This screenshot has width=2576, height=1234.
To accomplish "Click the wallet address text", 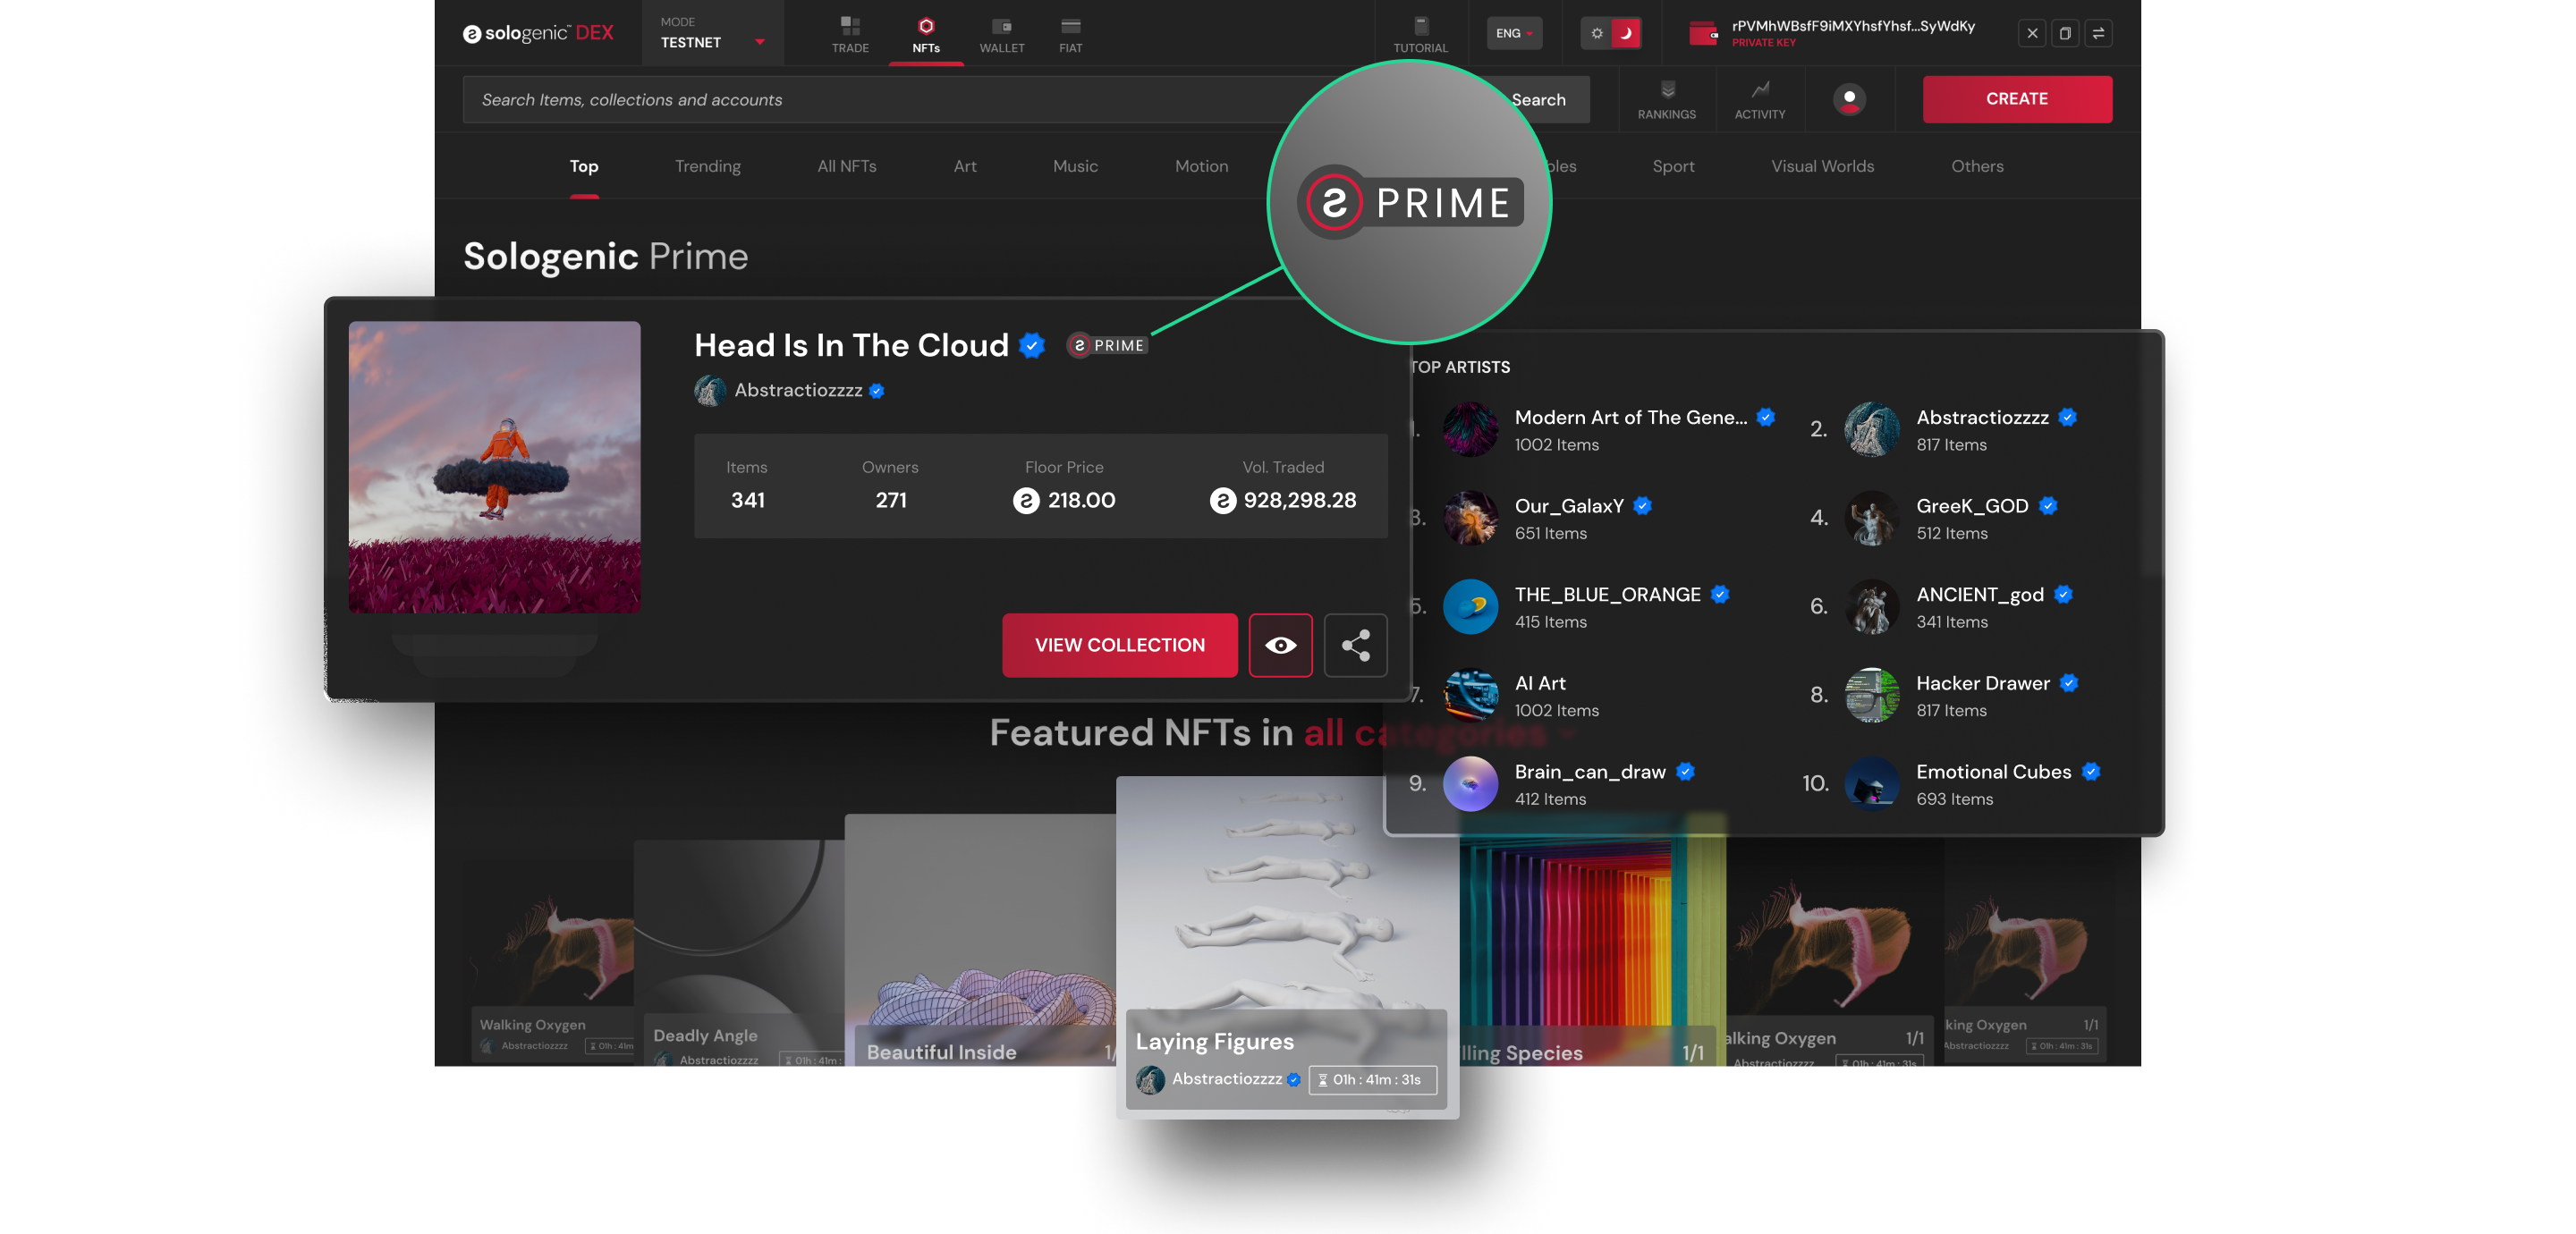I will click(x=1853, y=26).
